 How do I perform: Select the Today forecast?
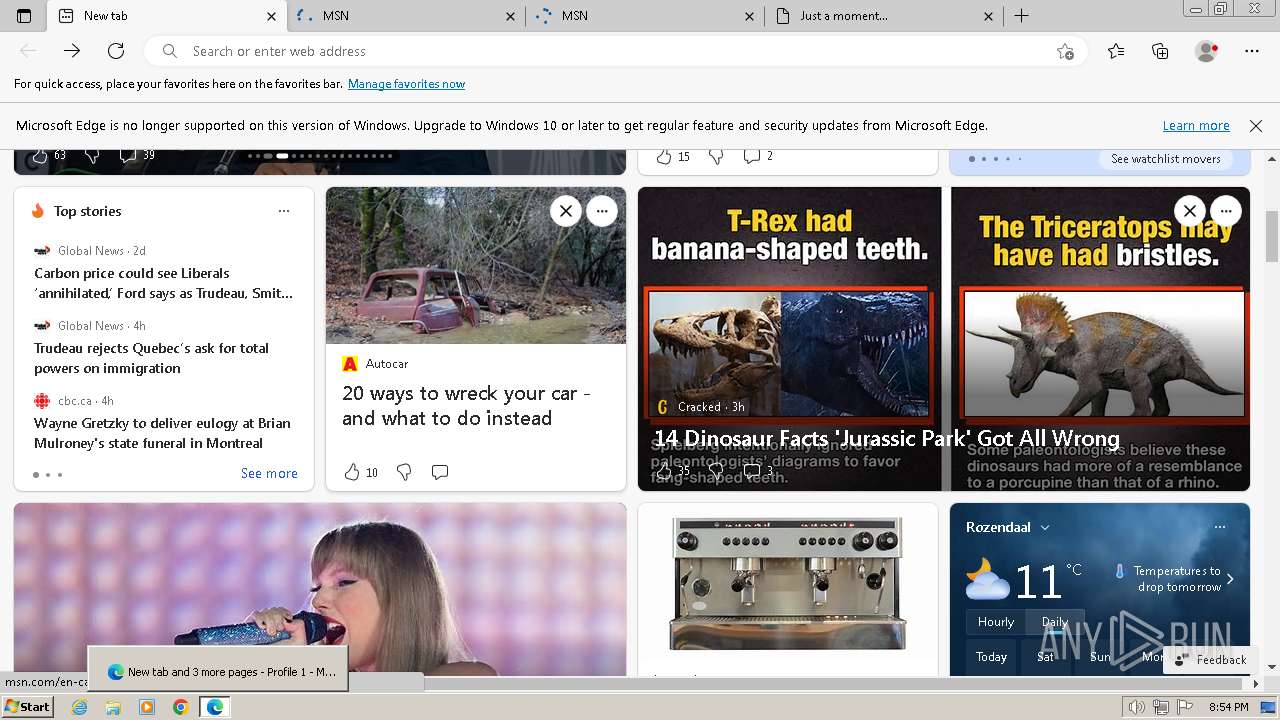[x=991, y=657]
